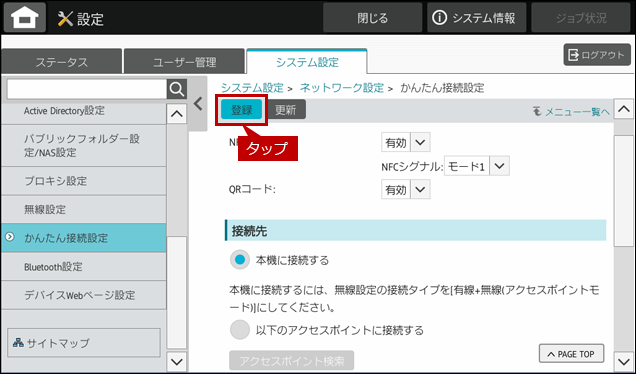Image resolution: width=636 pixels, height=374 pixels.
Task: Open プロキシ設定 menu item
Action: pyautogui.click(x=84, y=181)
